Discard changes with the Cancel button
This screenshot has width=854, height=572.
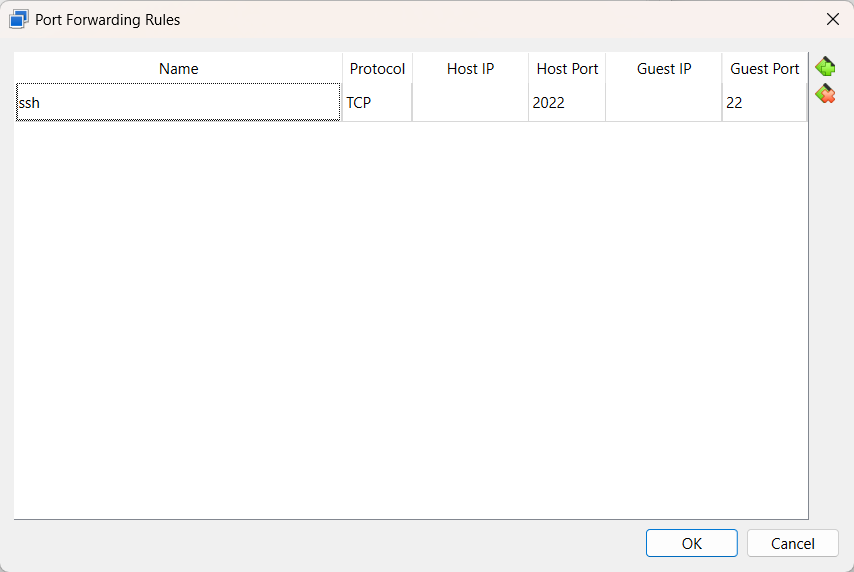coord(792,543)
